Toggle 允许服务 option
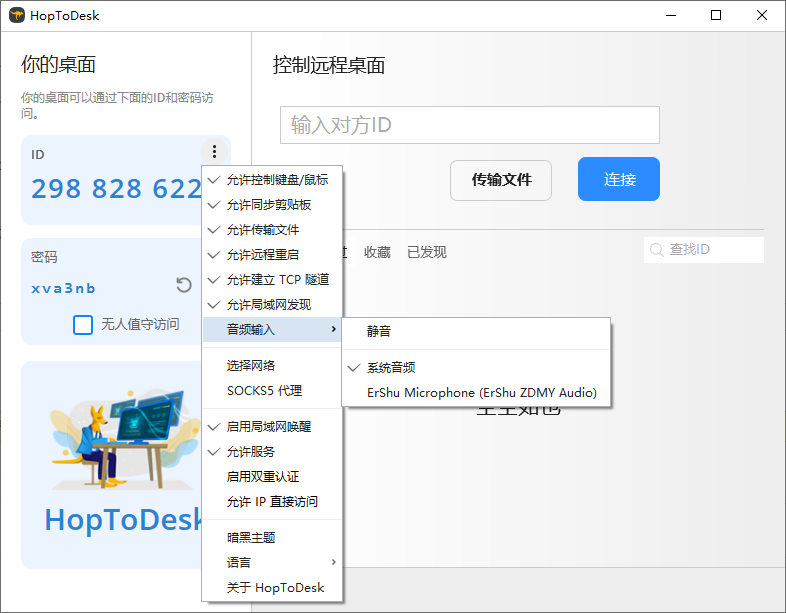Screen dimensions: 786x613 (272, 452)
